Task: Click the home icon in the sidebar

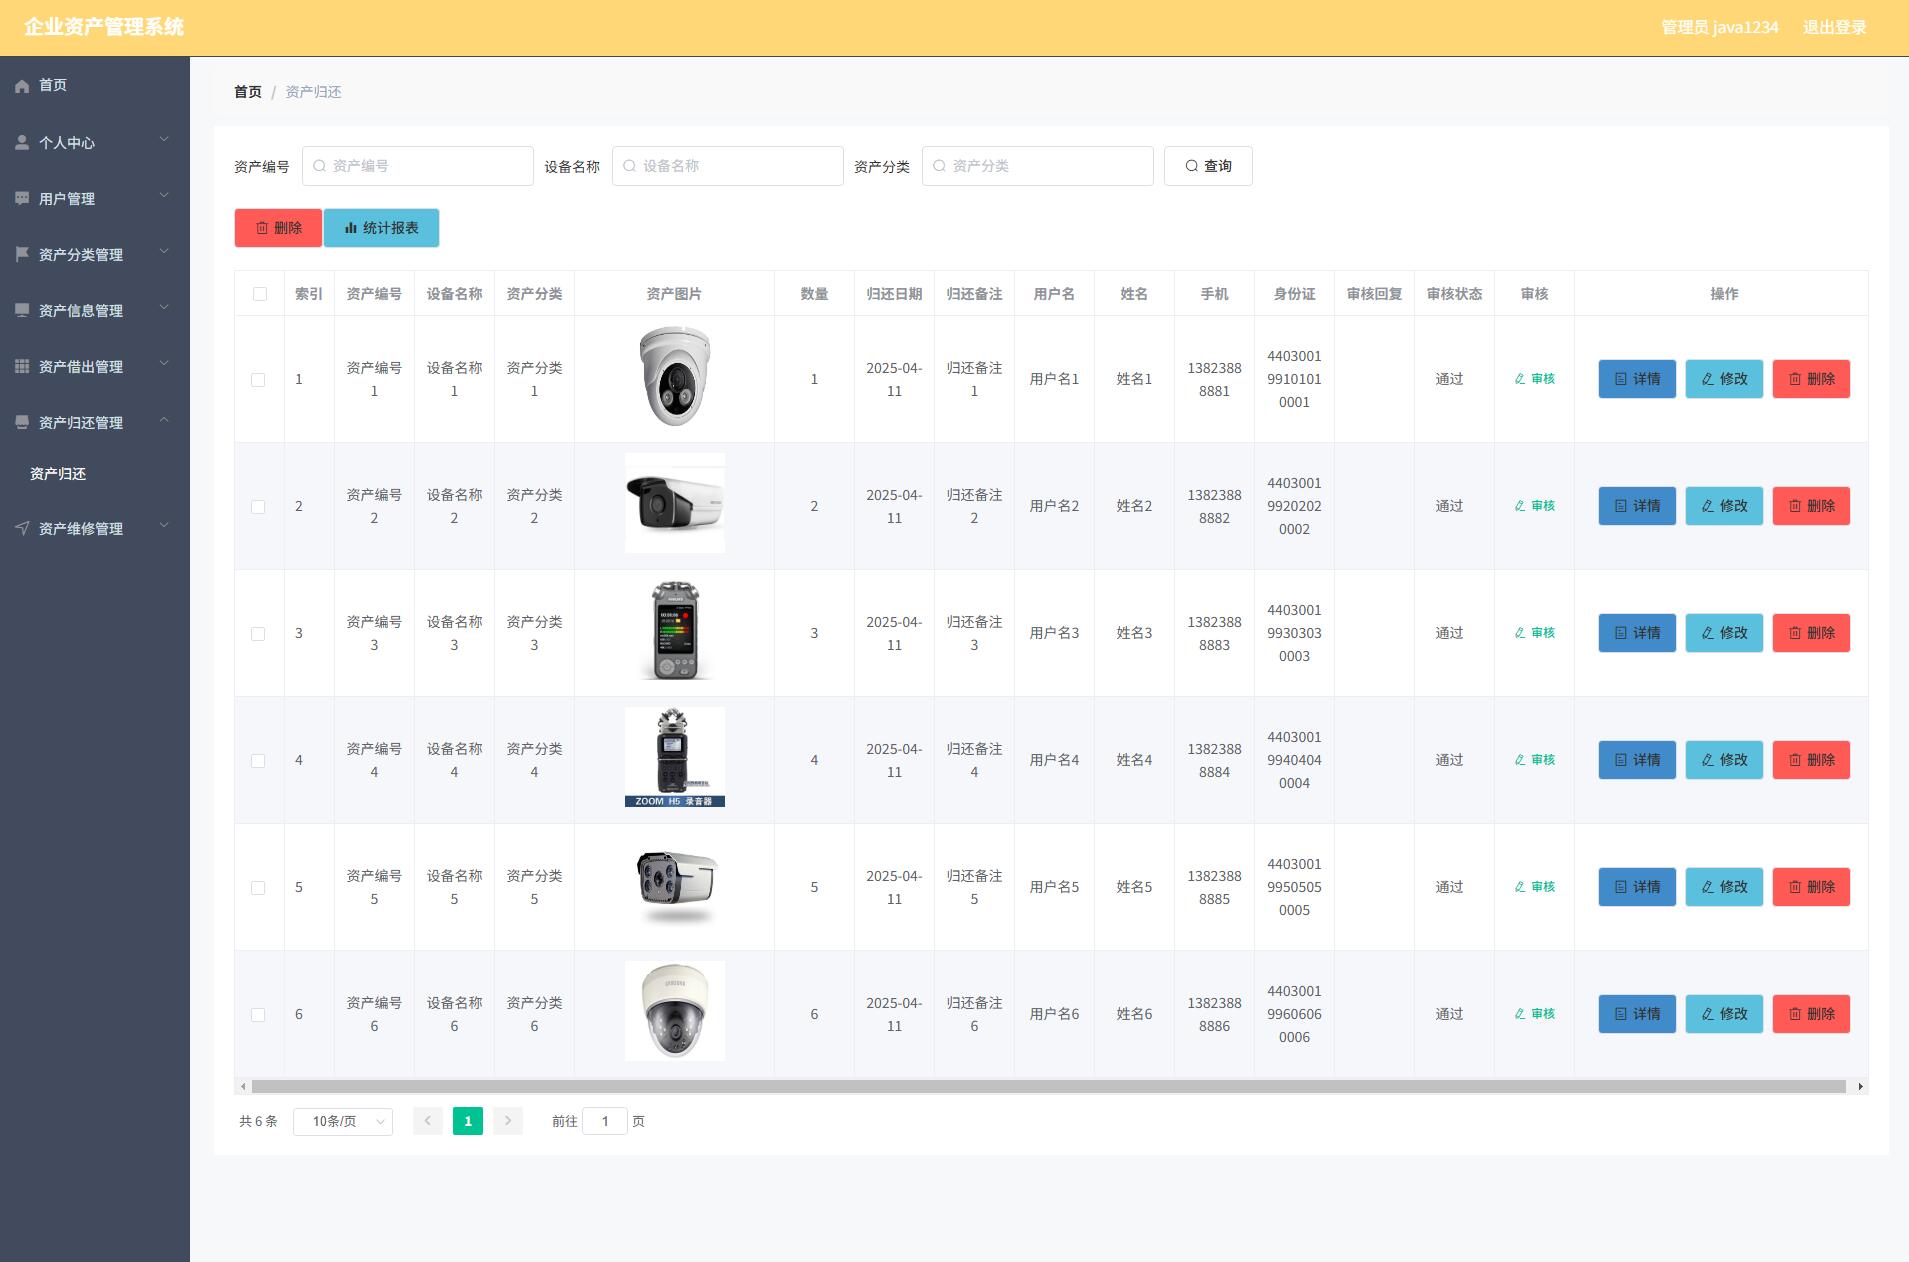Action: pos(22,86)
